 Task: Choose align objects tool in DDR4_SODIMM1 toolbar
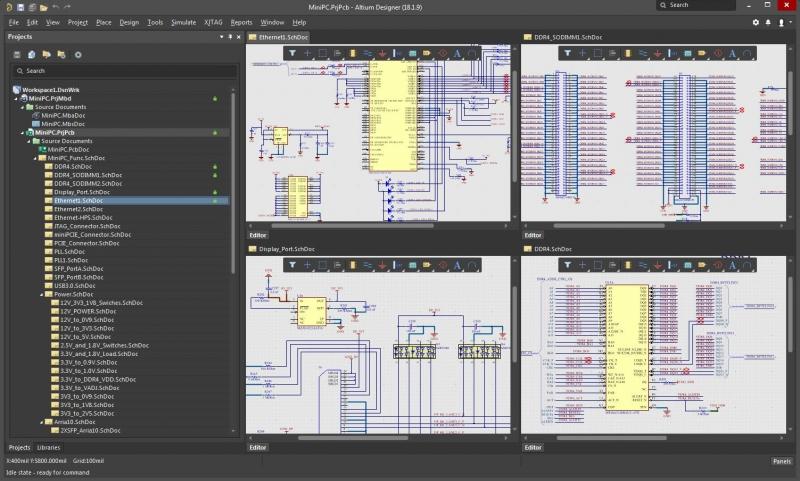point(612,53)
